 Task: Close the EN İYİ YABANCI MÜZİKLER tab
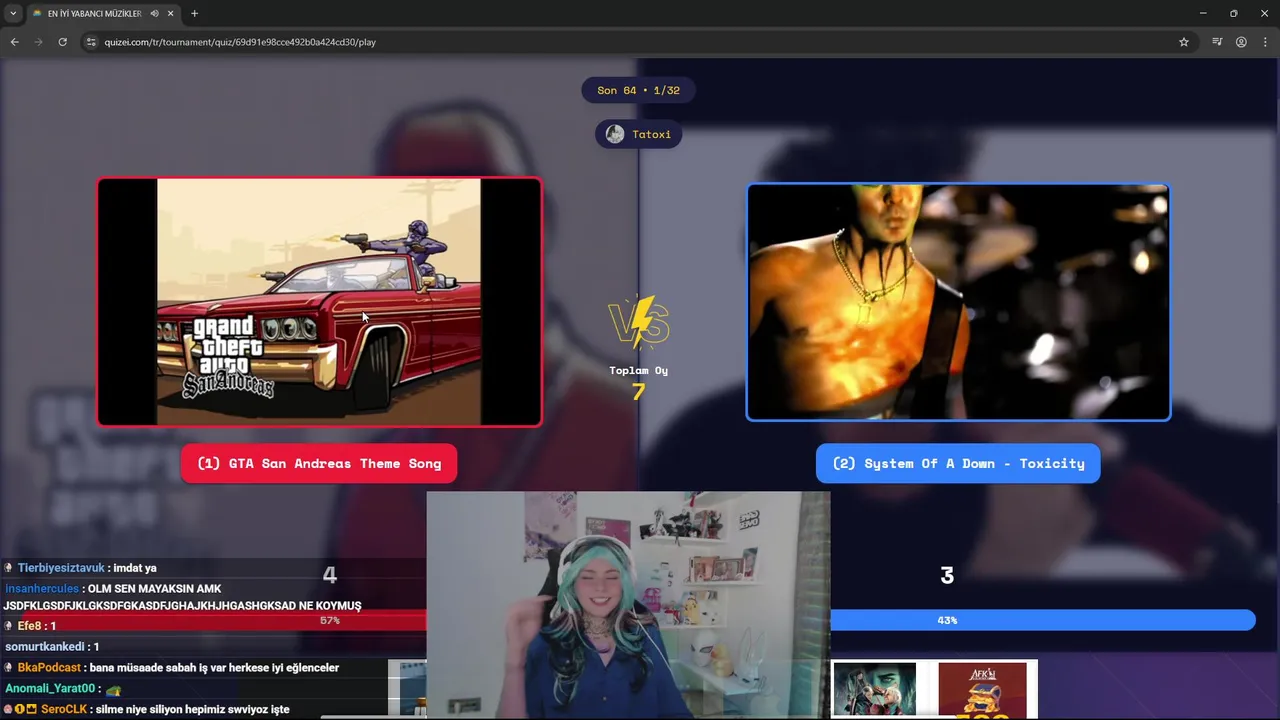click(170, 14)
